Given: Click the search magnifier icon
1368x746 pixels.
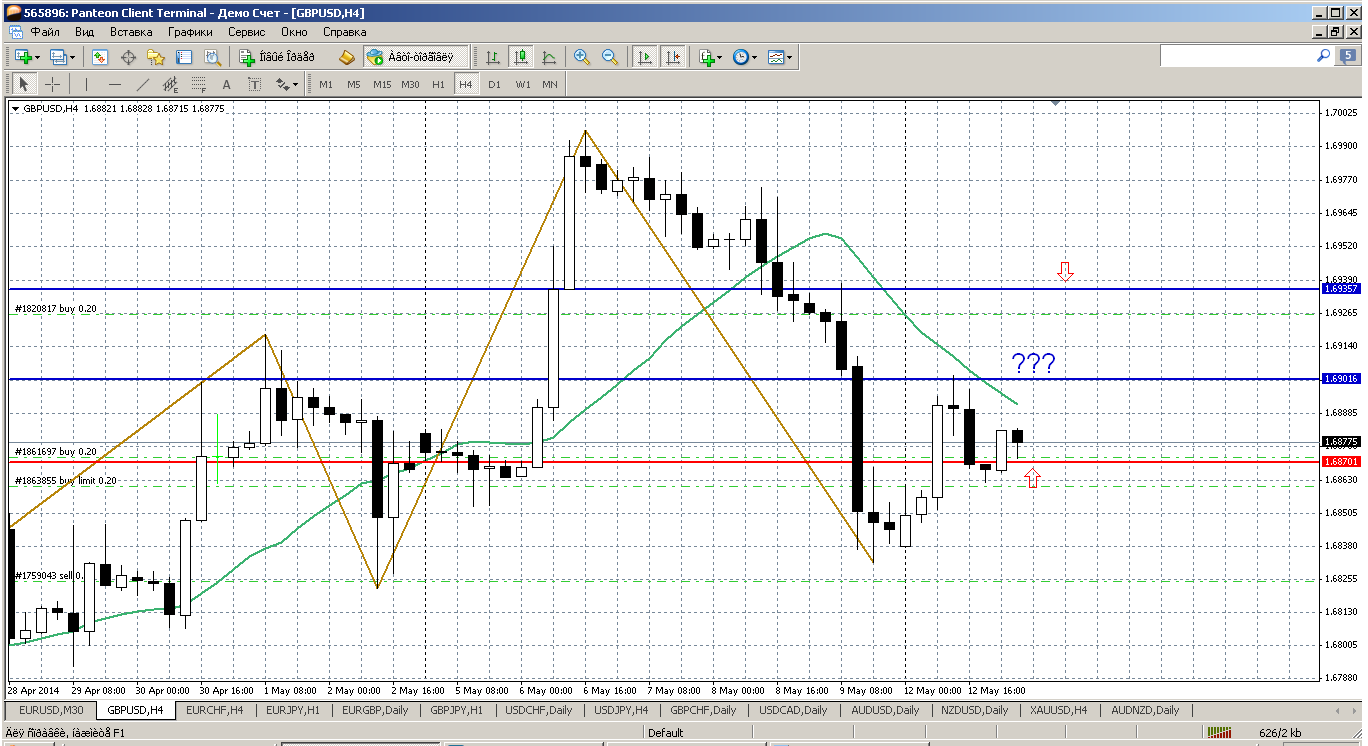Looking at the screenshot, I should tap(1323, 56).
